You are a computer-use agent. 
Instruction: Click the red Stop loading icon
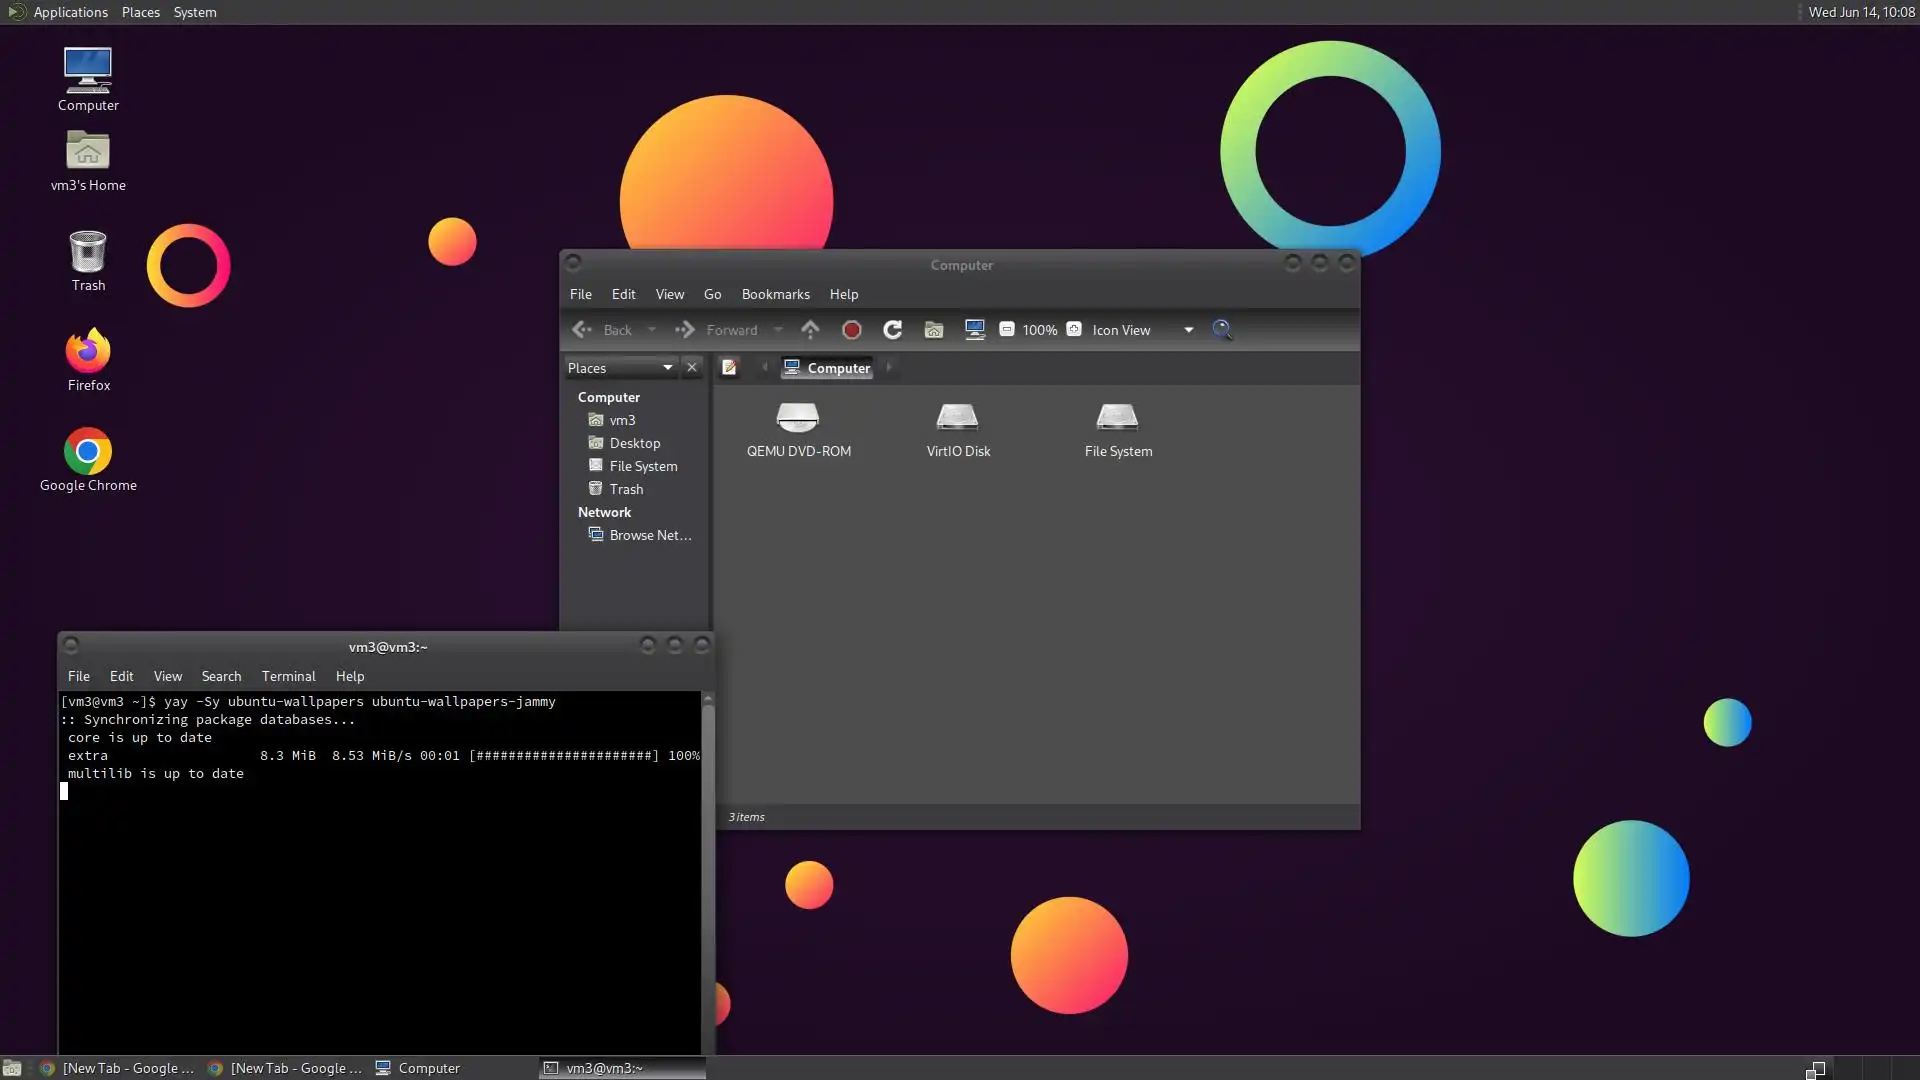click(x=852, y=330)
